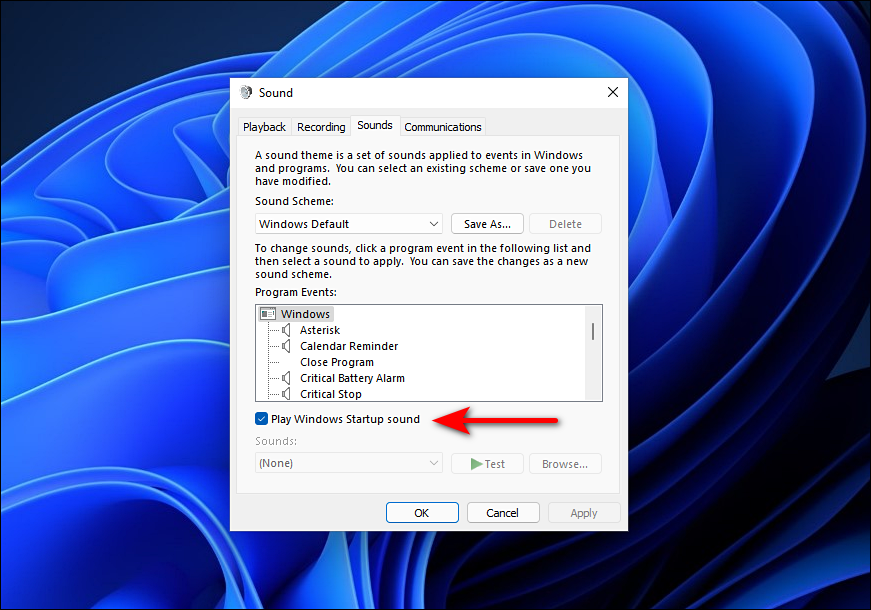This screenshot has height=610, width=871.
Task: Click the play icon on the Test button
Action: (476, 463)
